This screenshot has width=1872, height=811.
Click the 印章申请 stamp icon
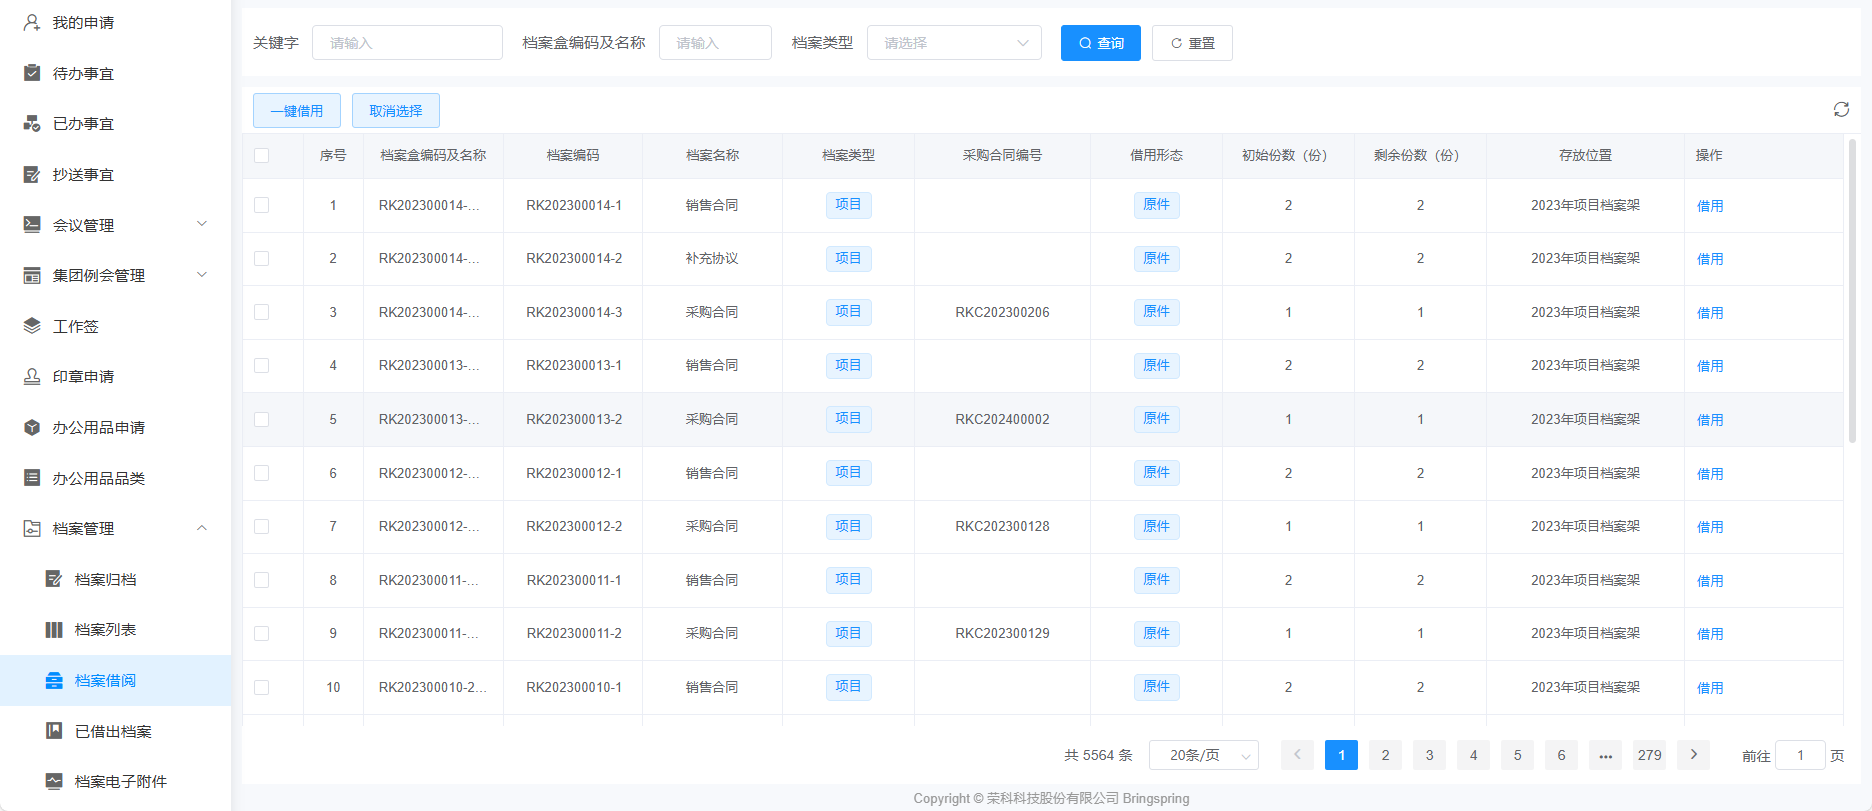pyautogui.click(x=32, y=377)
